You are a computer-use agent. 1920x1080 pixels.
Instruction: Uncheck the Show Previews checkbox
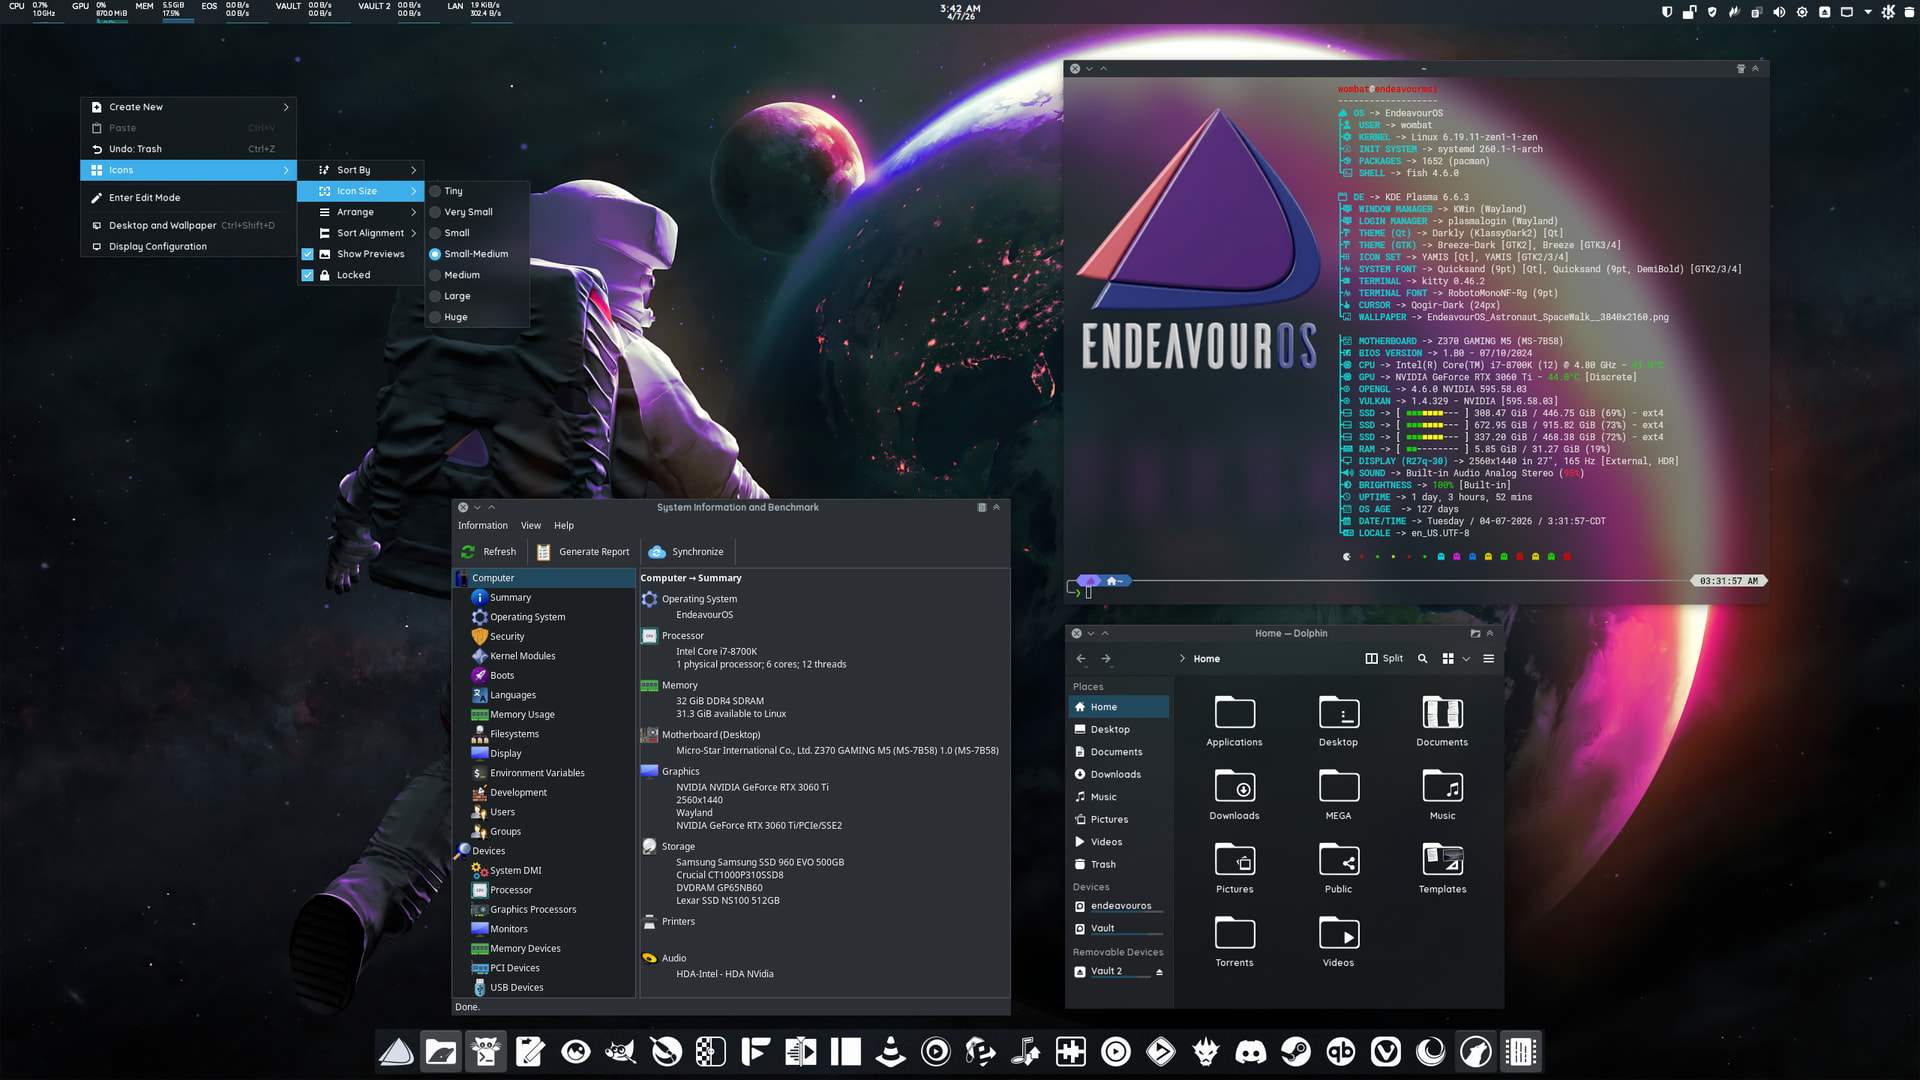coord(308,254)
